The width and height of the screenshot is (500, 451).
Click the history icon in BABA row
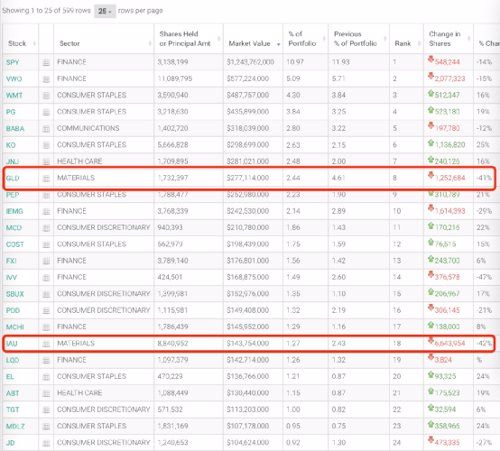[46, 129]
